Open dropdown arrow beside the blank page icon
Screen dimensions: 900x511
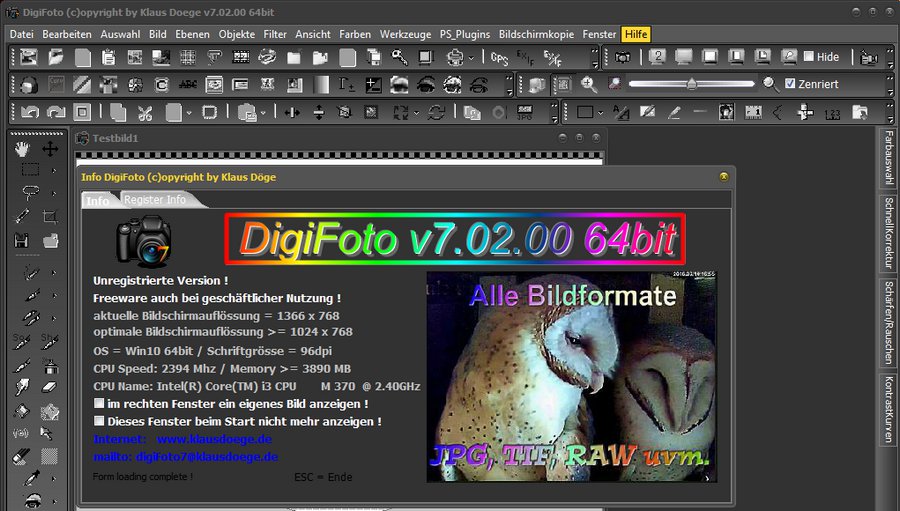point(189,113)
